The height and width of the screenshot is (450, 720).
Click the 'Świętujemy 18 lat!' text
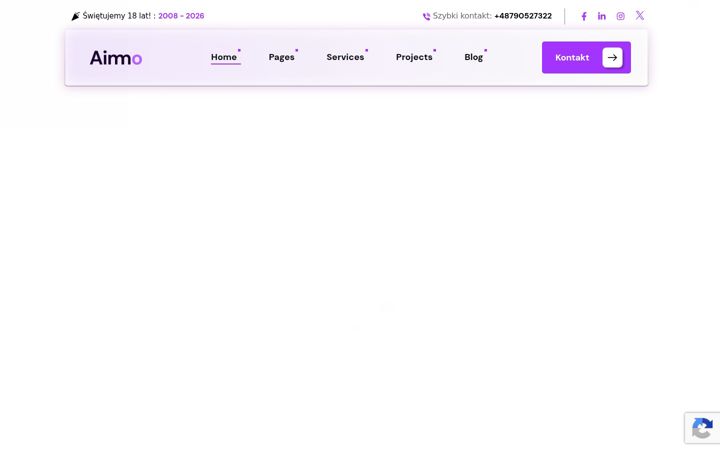[117, 16]
